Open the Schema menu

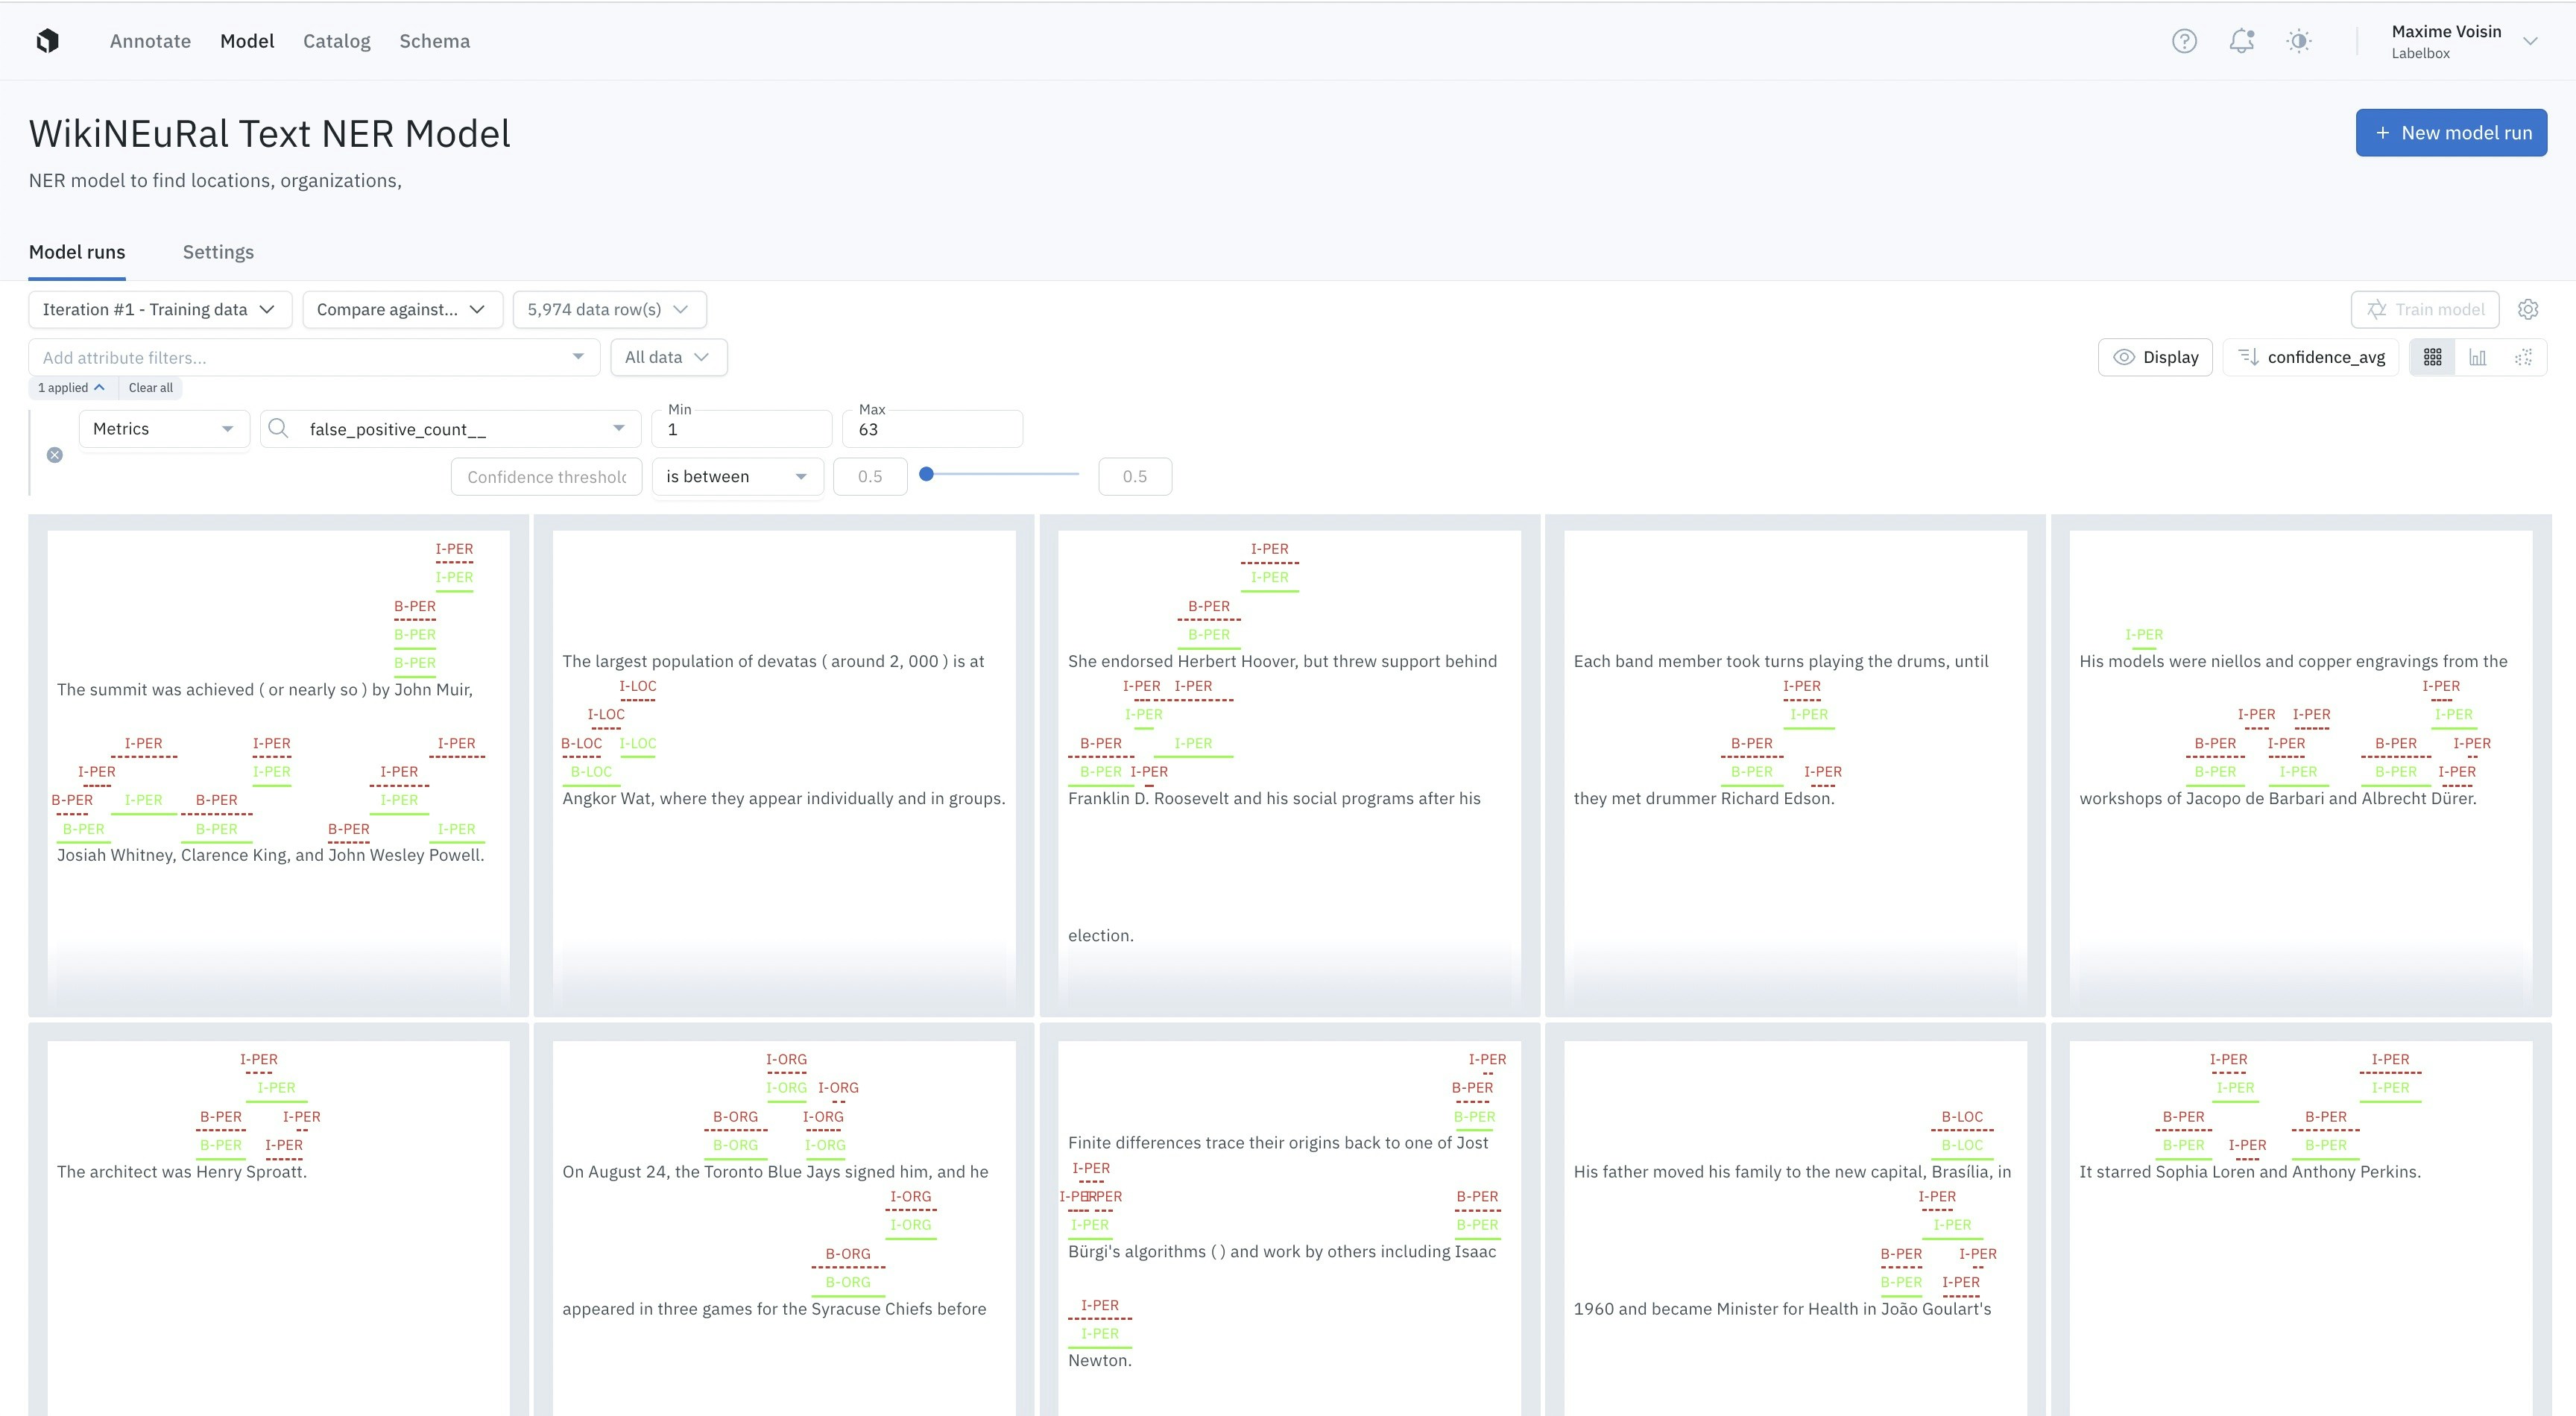434,41
